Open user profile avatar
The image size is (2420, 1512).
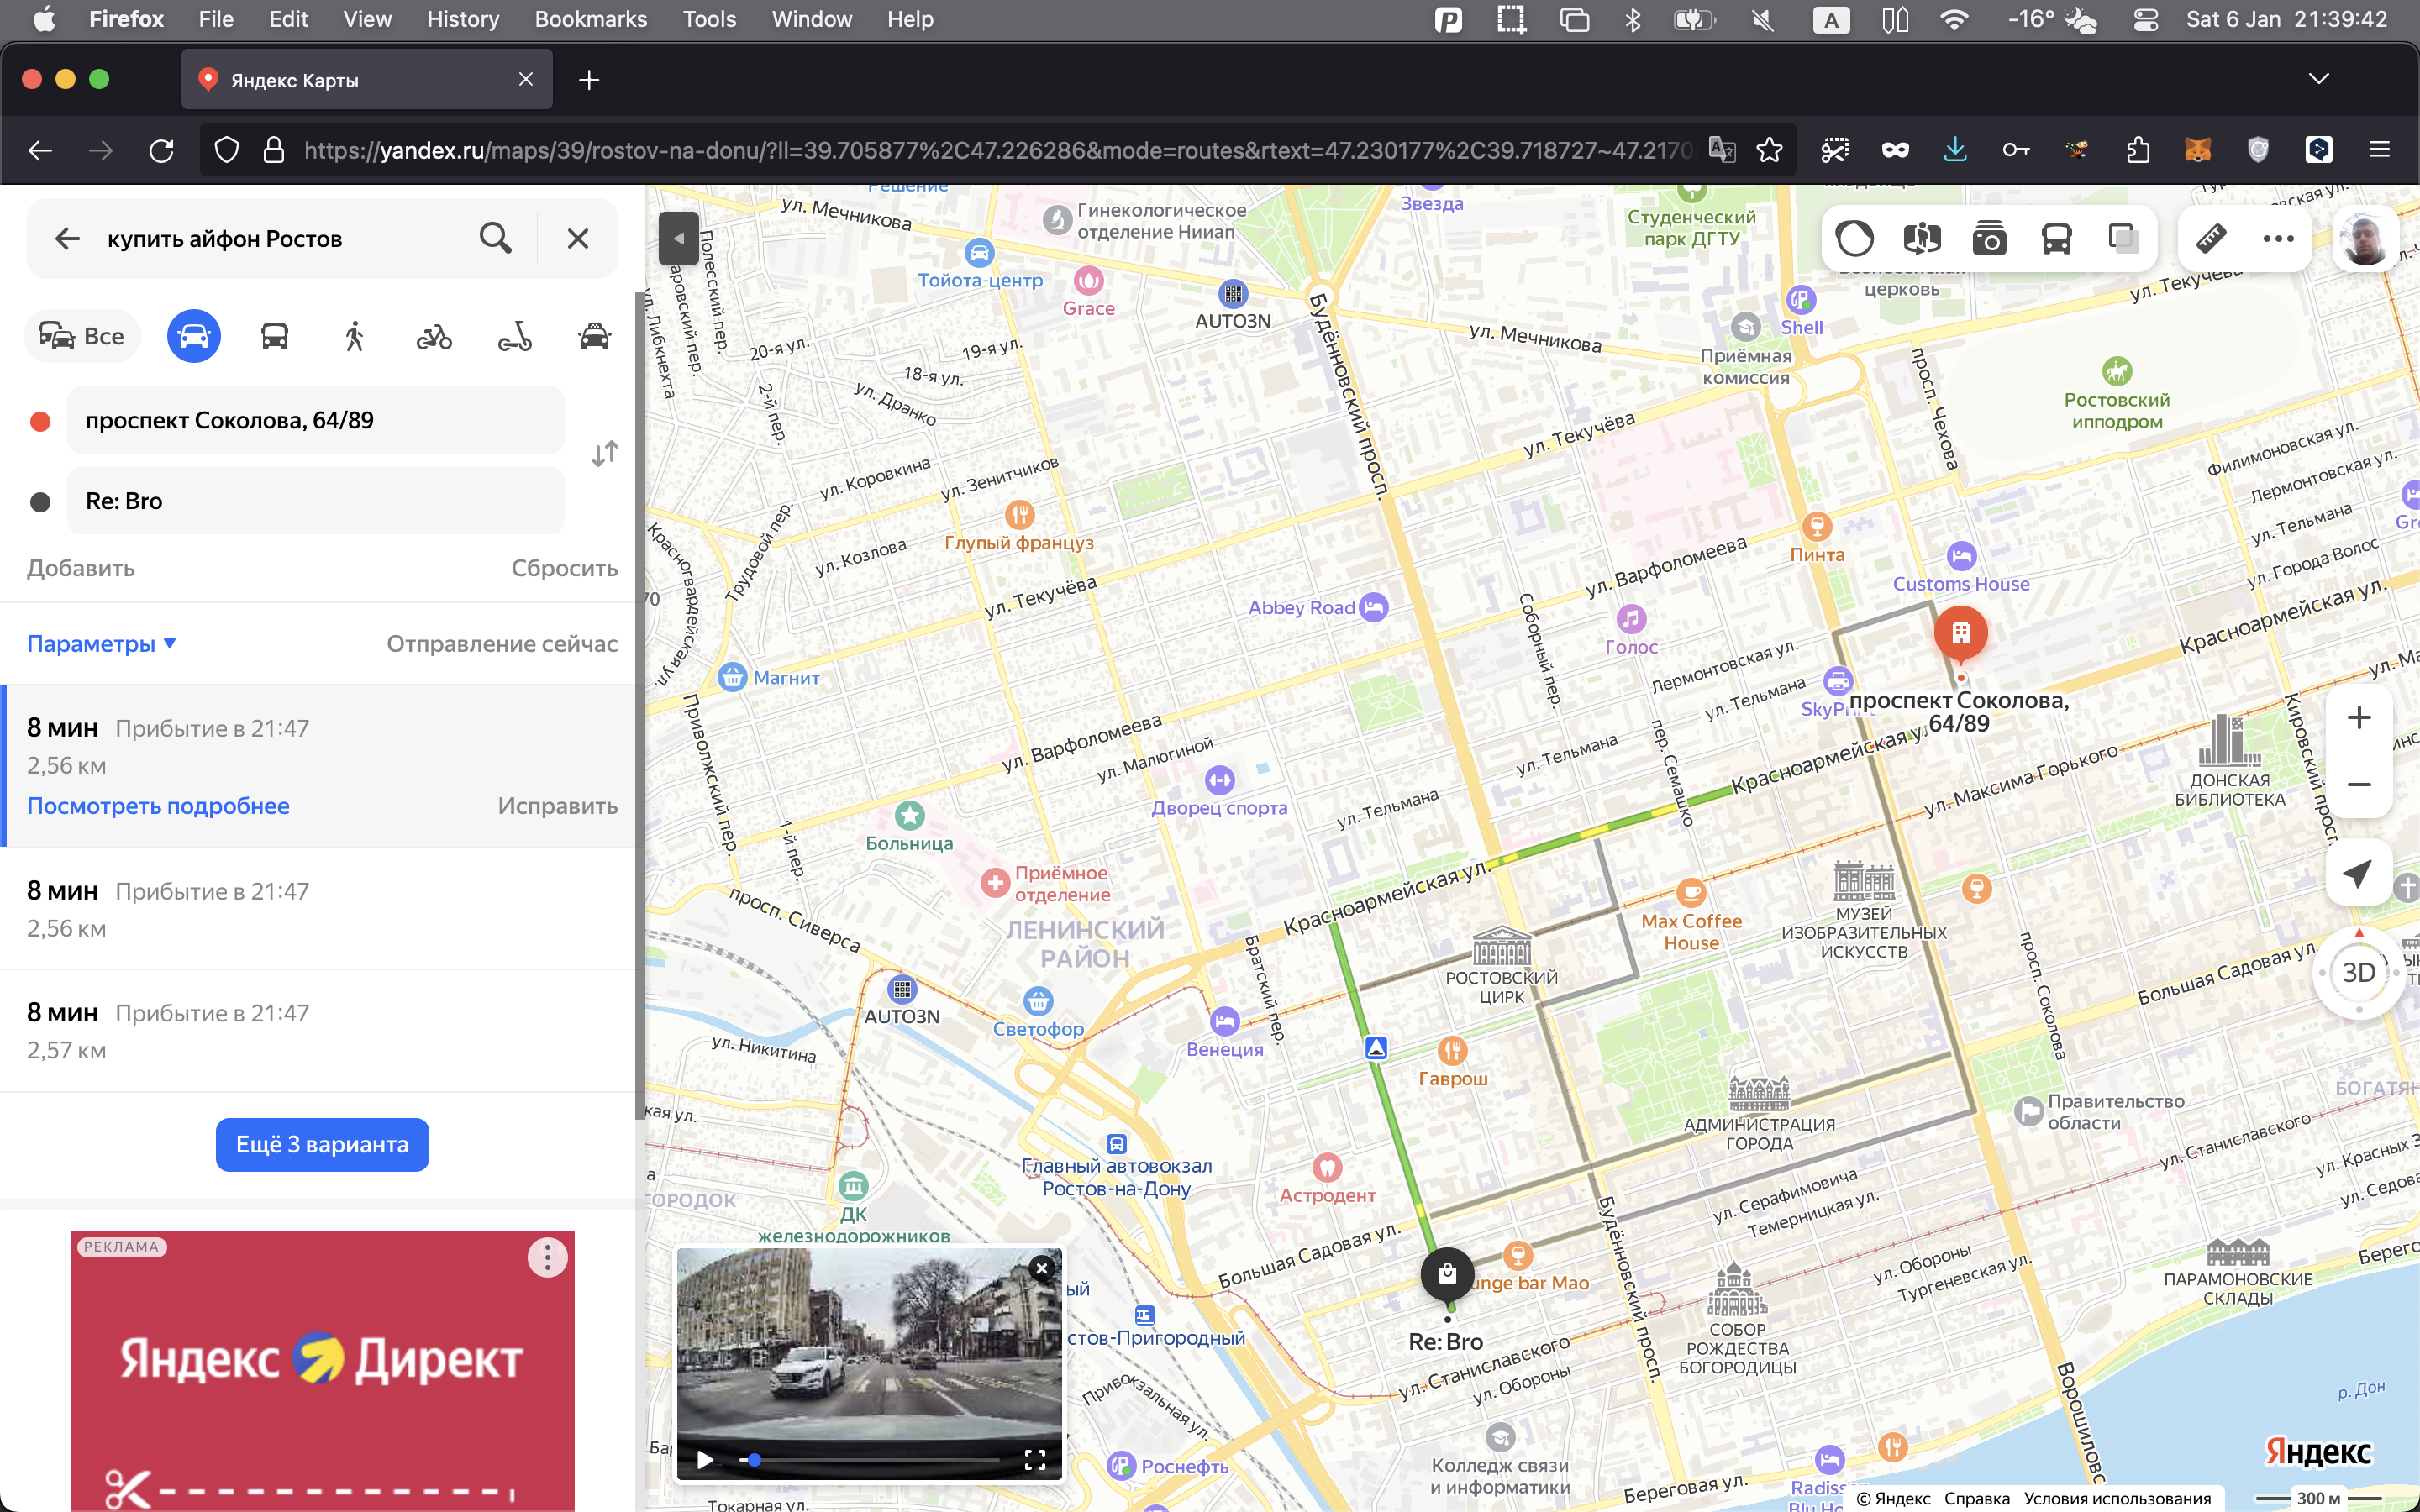(x=2366, y=239)
